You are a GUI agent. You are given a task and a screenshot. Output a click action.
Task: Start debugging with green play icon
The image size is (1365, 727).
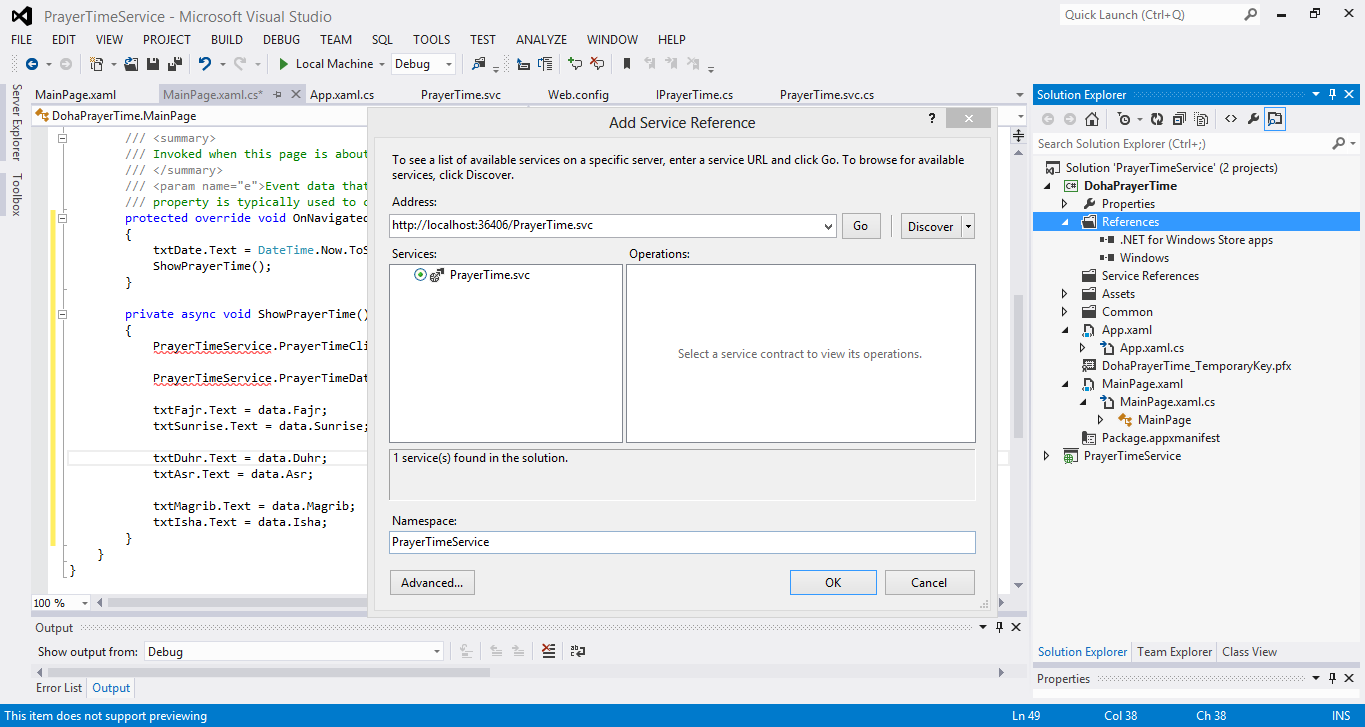[x=284, y=64]
